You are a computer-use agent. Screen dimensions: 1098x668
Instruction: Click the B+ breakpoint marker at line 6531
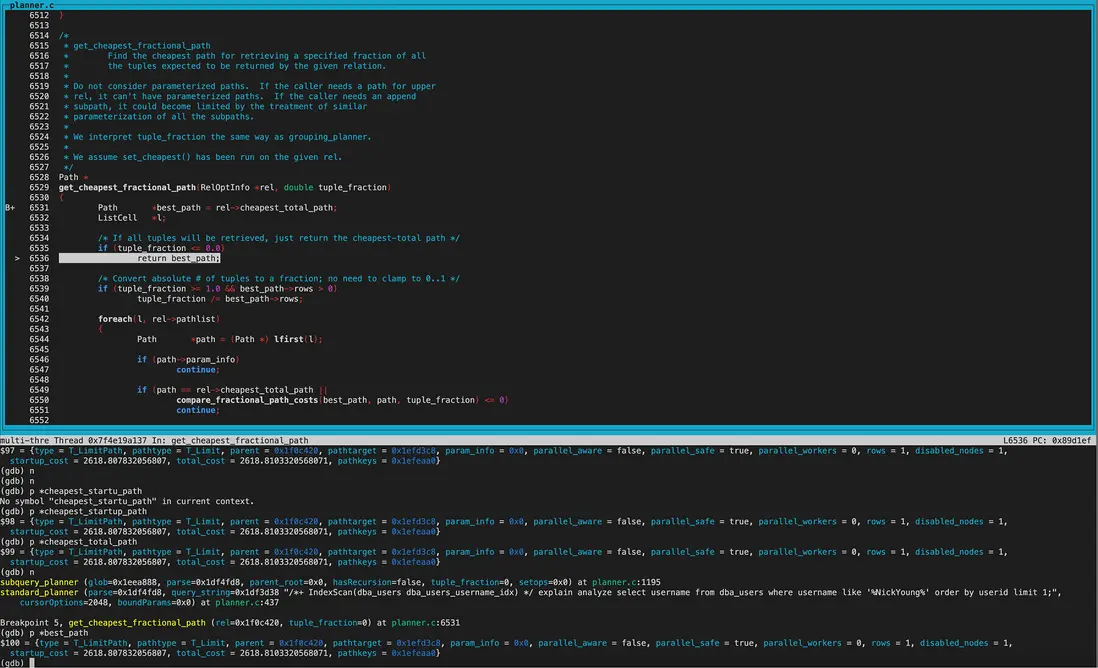click(x=10, y=207)
